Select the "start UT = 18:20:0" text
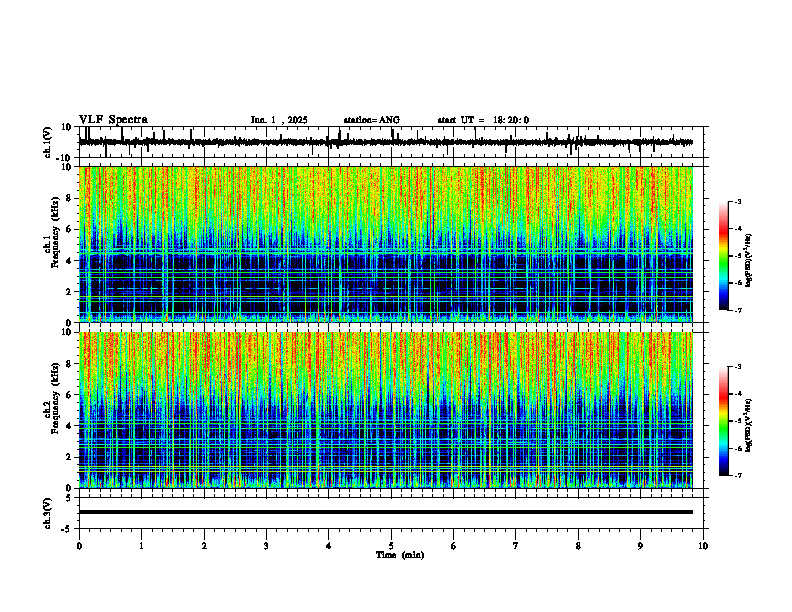Screen dimensions: 792x612 point(483,120)
